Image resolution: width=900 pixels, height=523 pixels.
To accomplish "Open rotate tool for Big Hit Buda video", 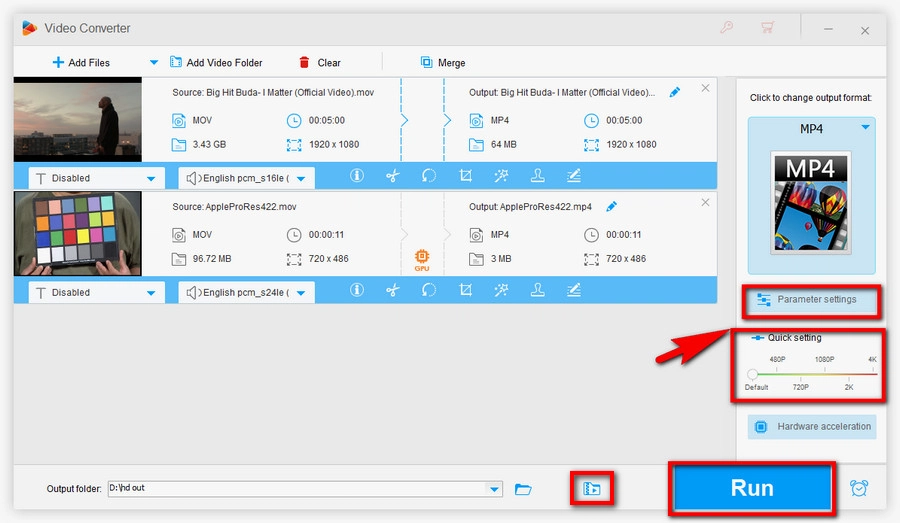I will (429, 176).
